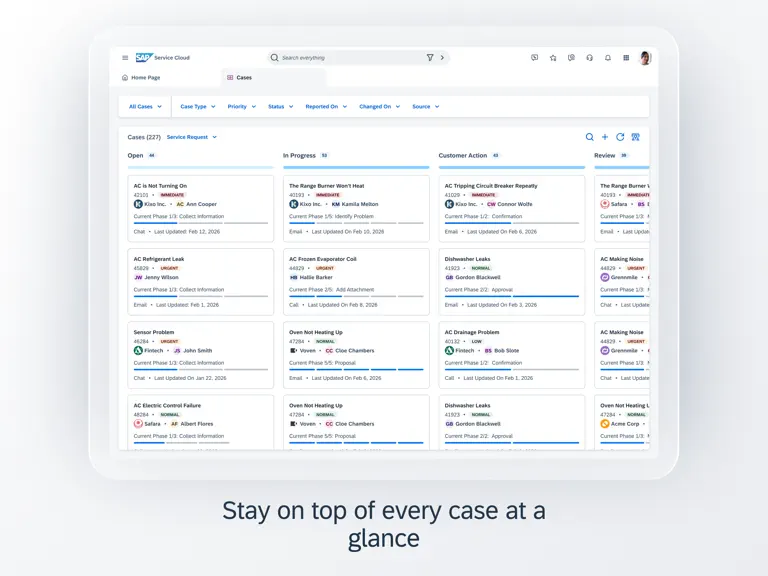Click LOW tag on AC Drainage Problem
This screenshot has height=576, width=768.
(477, 341)
